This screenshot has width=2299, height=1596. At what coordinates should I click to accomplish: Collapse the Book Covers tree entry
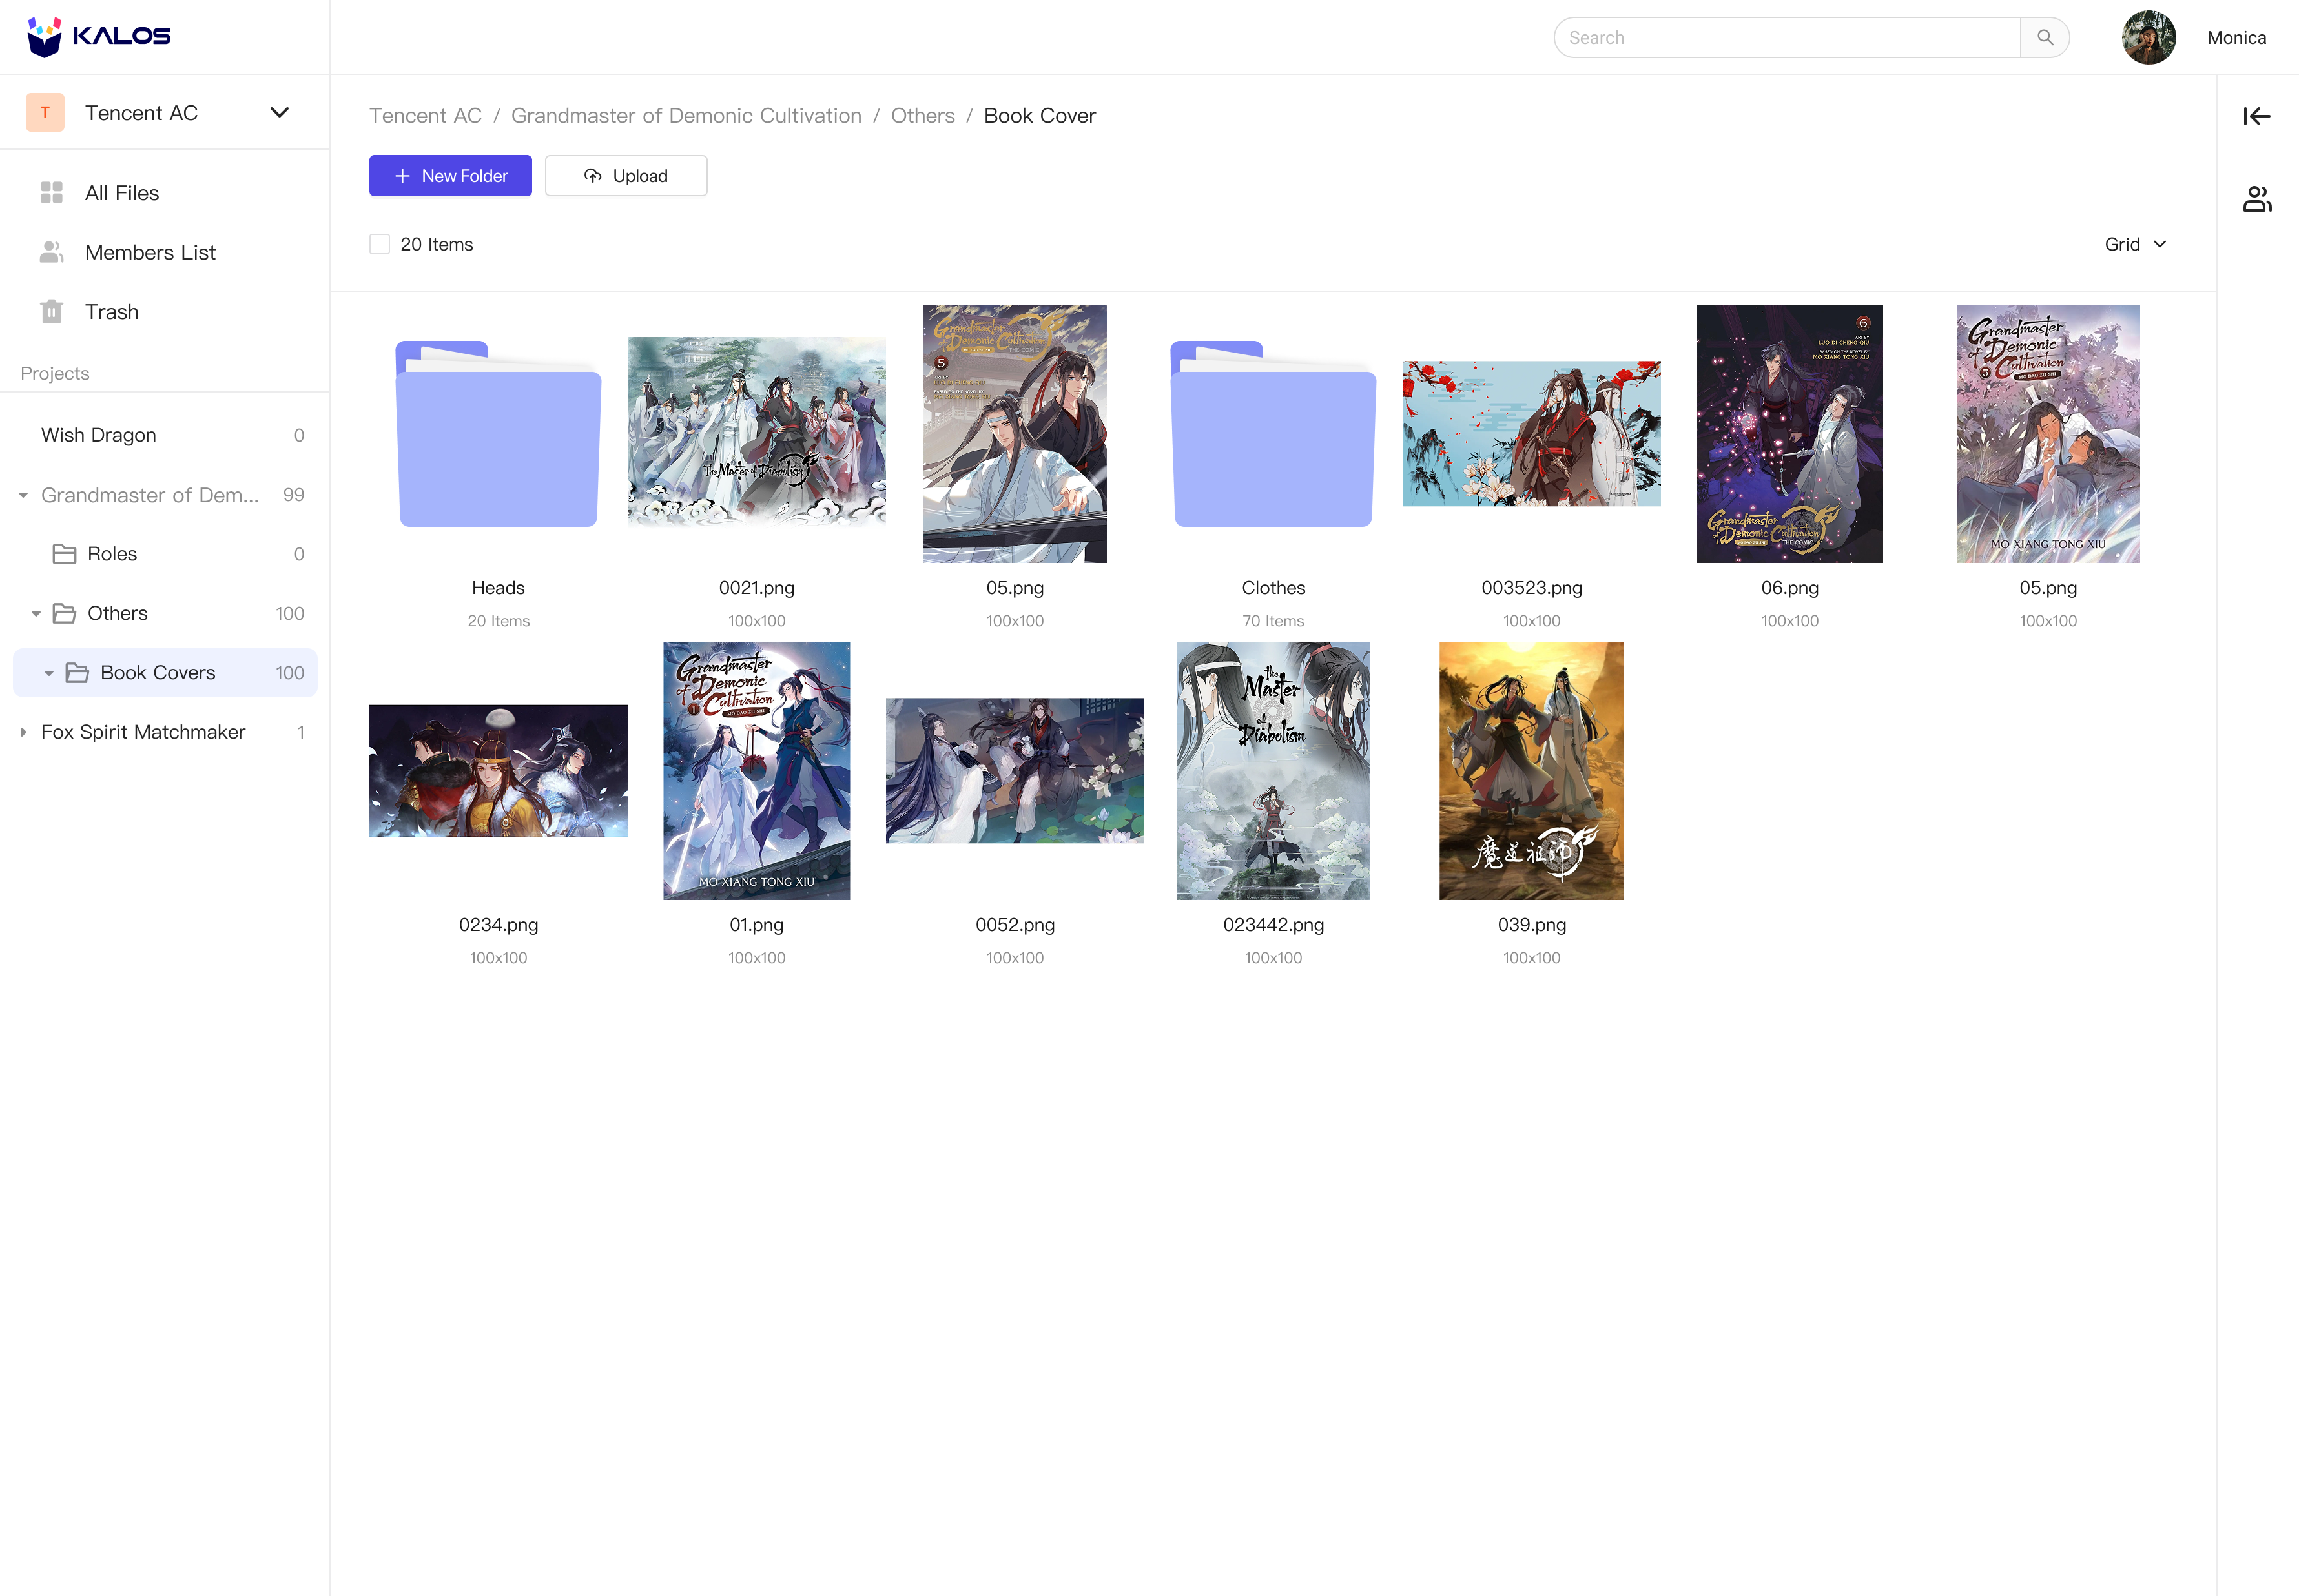pos(49,672)
